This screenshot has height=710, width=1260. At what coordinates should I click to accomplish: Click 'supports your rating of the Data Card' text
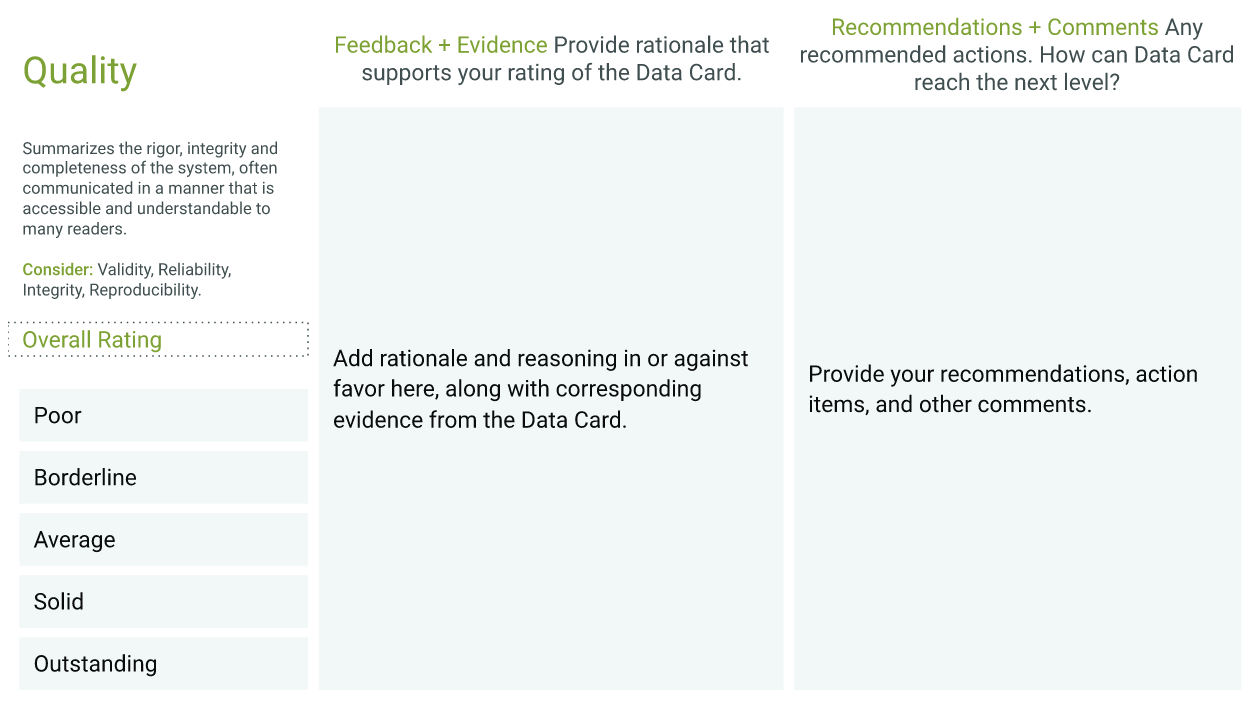[551, 73]
